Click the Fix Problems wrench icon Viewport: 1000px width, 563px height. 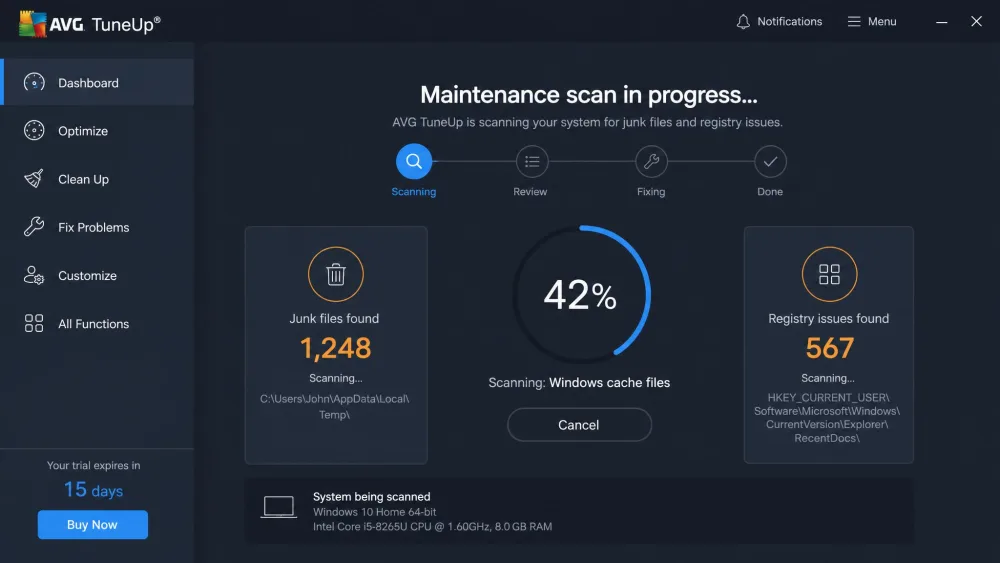click(34, 227)
